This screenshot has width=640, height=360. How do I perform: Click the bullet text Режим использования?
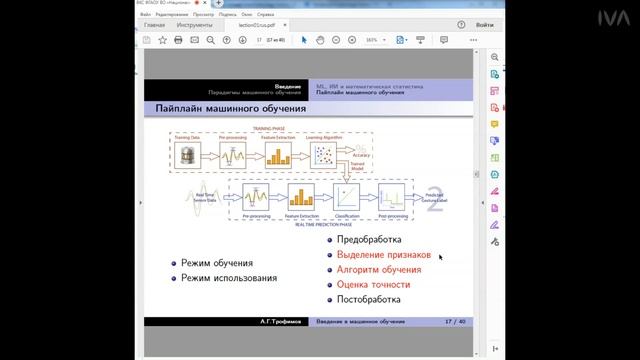pos(229,278)
